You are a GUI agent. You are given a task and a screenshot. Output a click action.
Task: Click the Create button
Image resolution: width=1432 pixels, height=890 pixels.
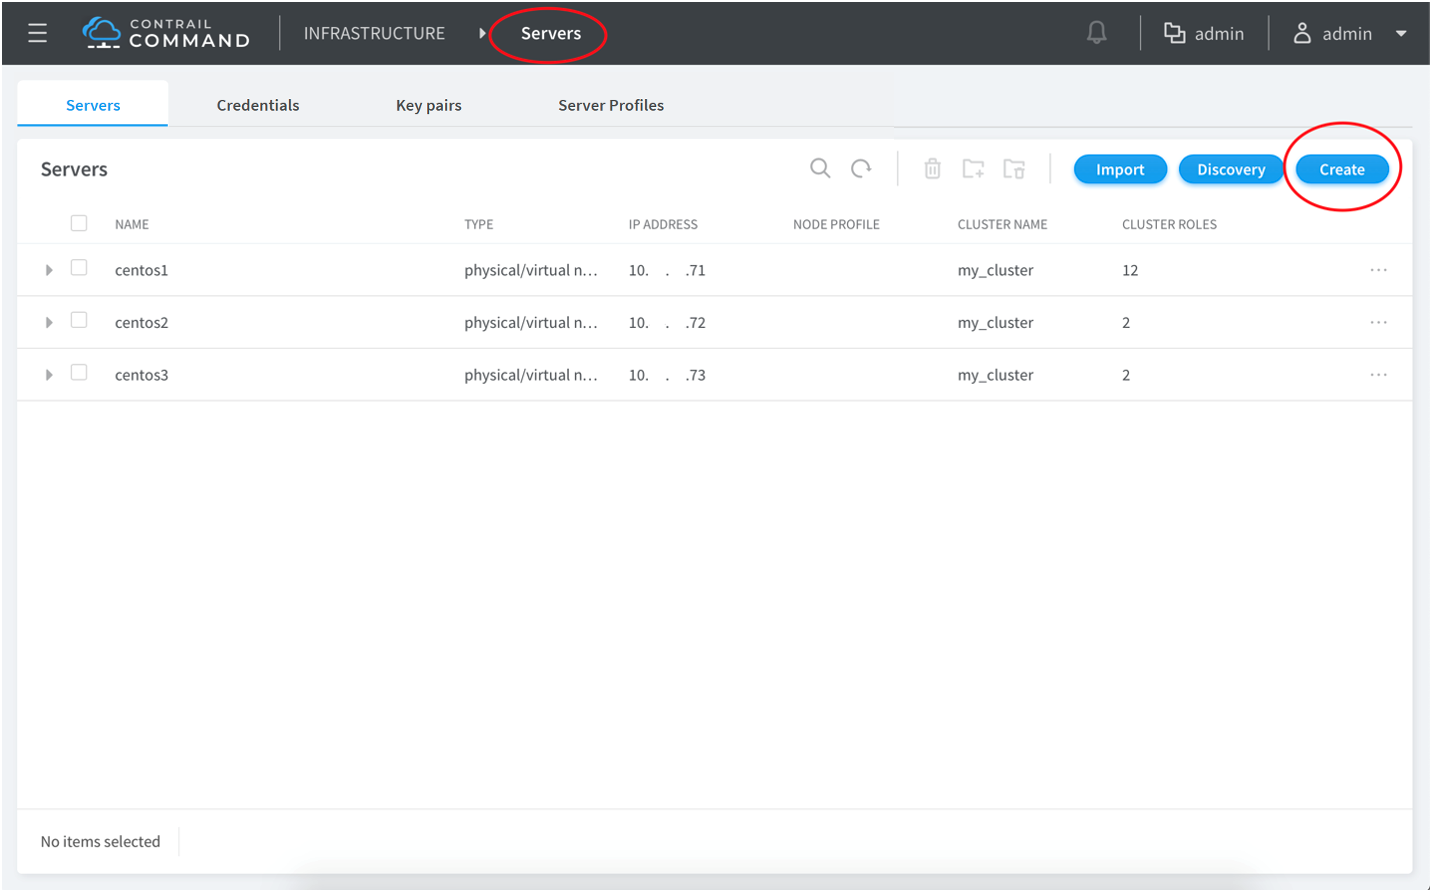[x=1341, y=169]
